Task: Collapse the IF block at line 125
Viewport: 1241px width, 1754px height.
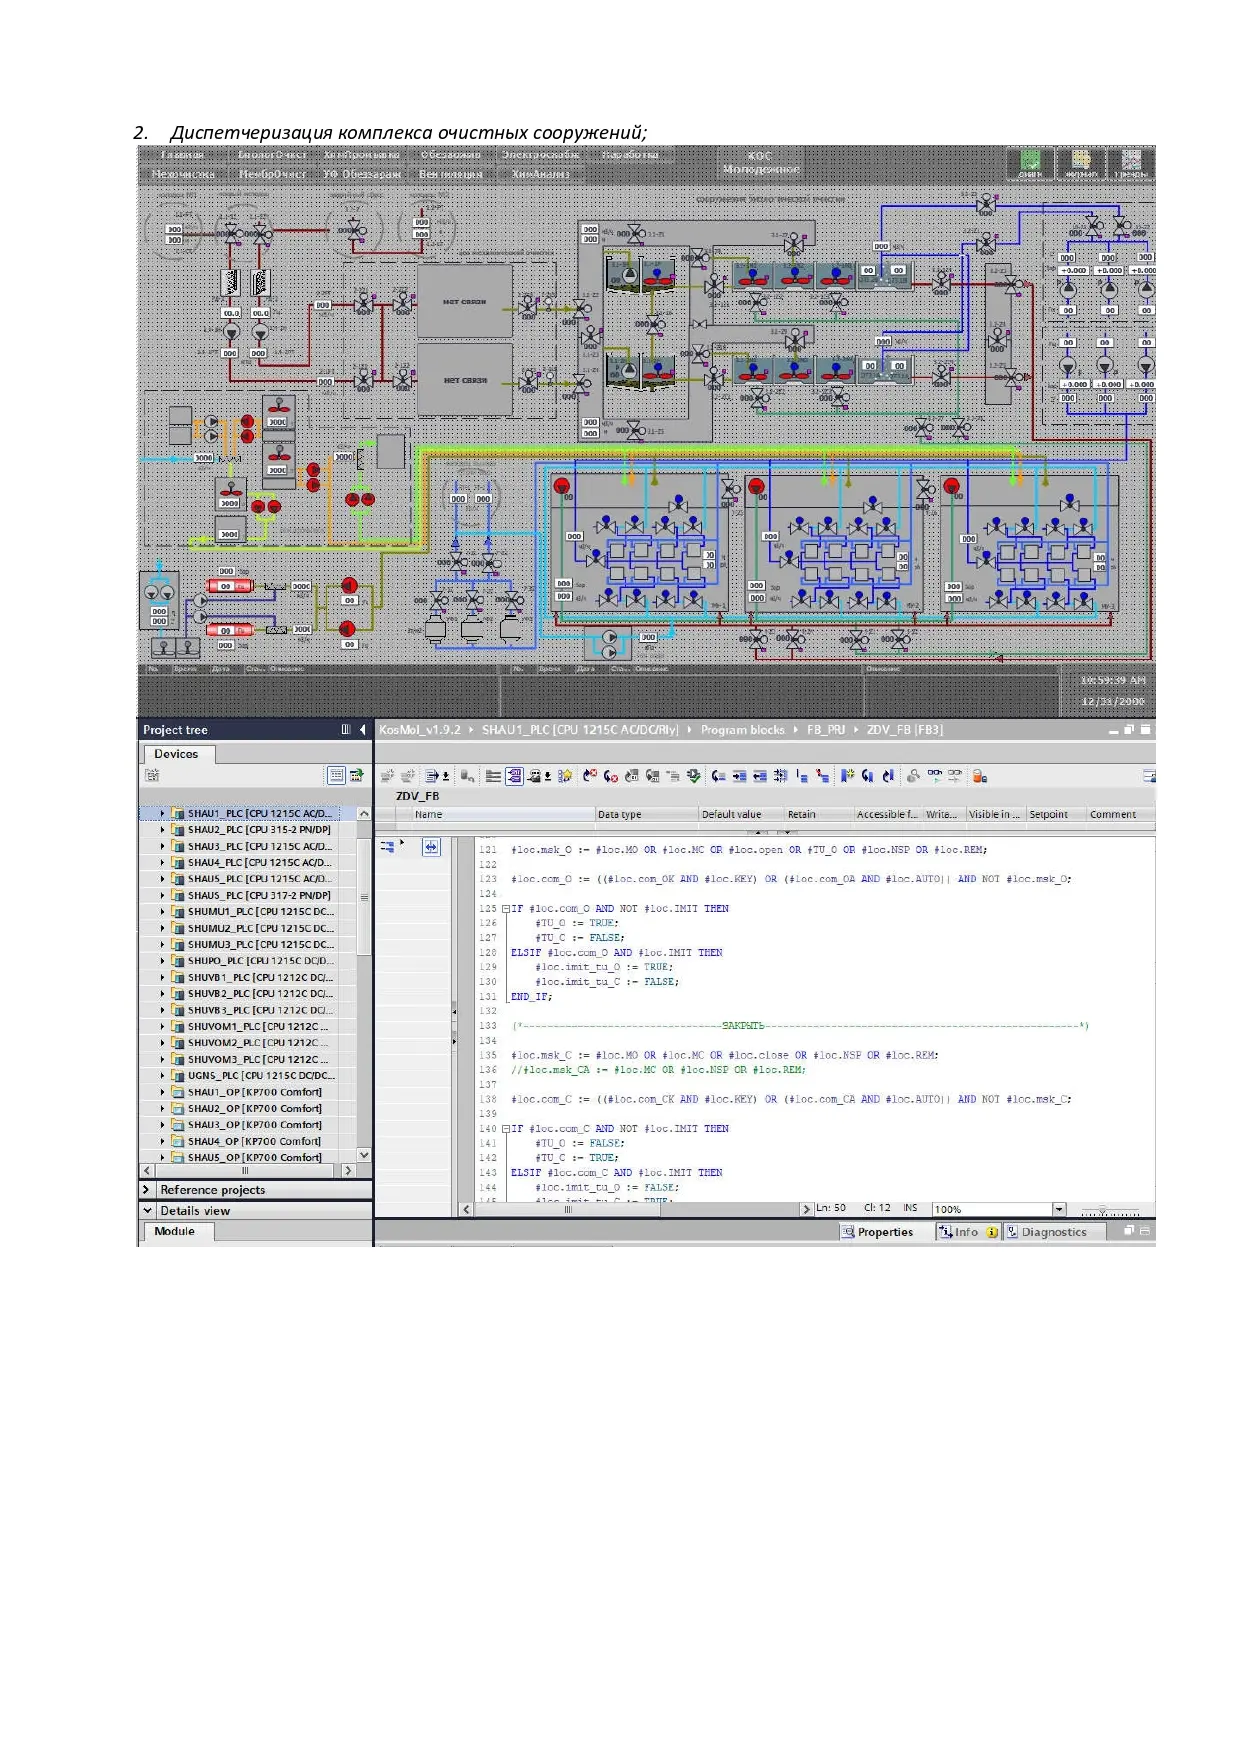Action: pos(506,909)
